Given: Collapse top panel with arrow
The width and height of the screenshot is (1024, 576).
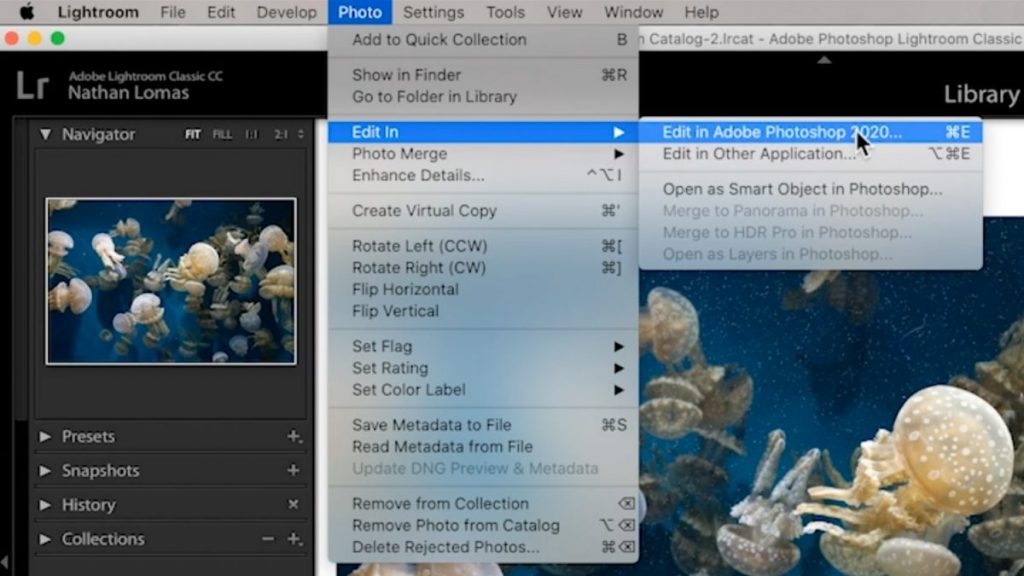Looking at the screenshot, I should 824,59.
